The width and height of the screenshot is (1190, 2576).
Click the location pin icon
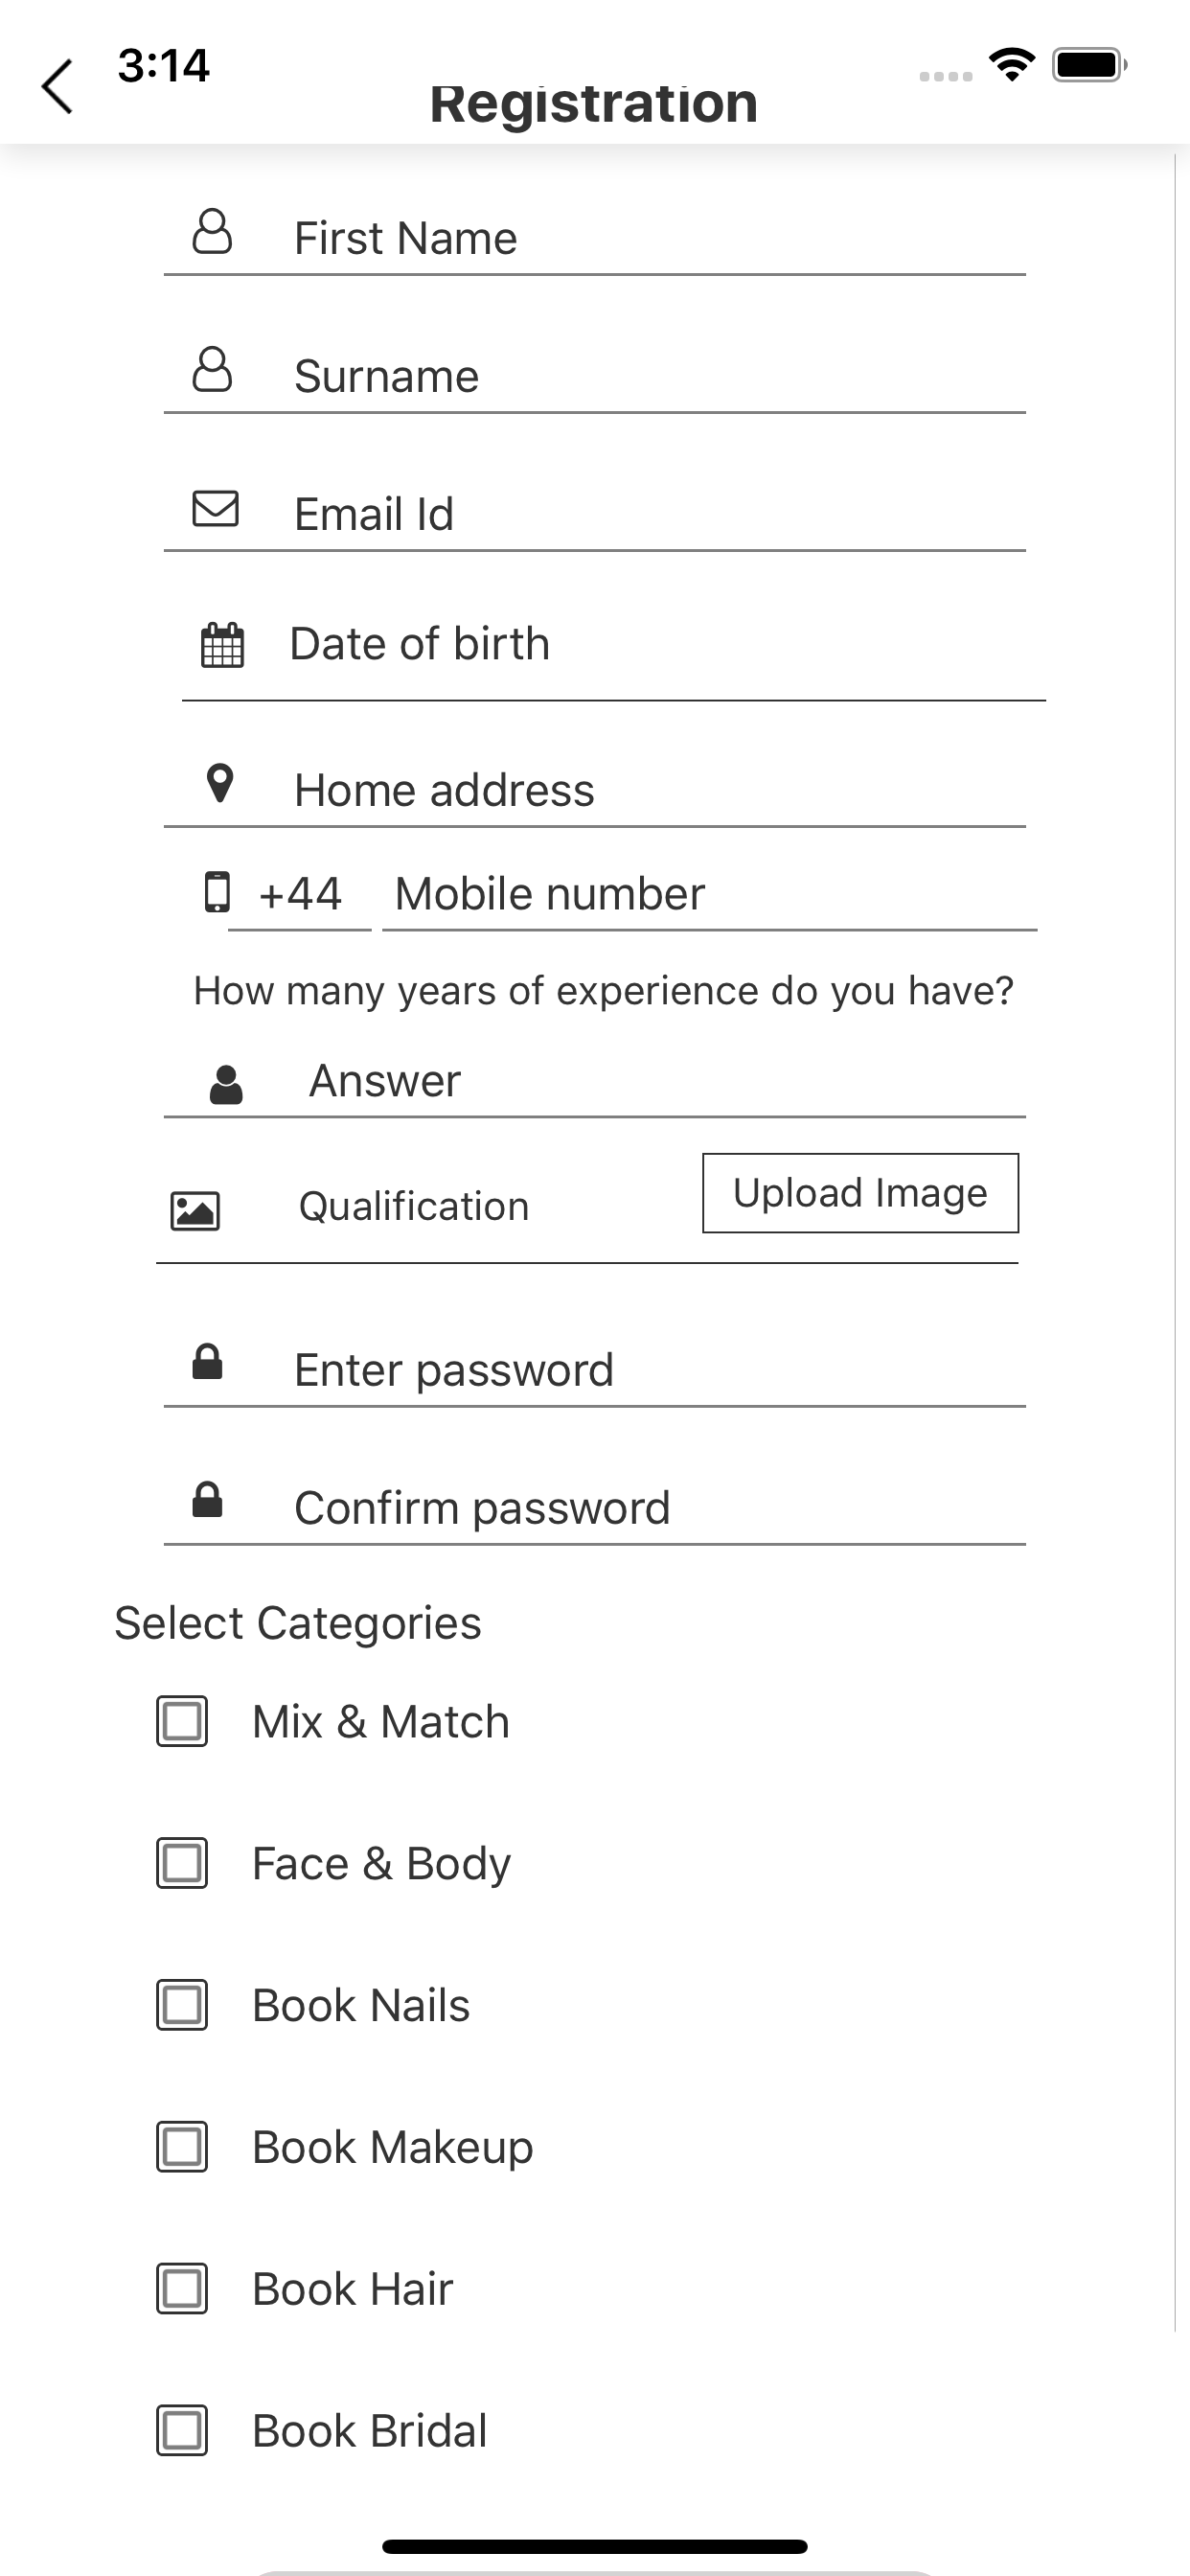coord(220,784)
